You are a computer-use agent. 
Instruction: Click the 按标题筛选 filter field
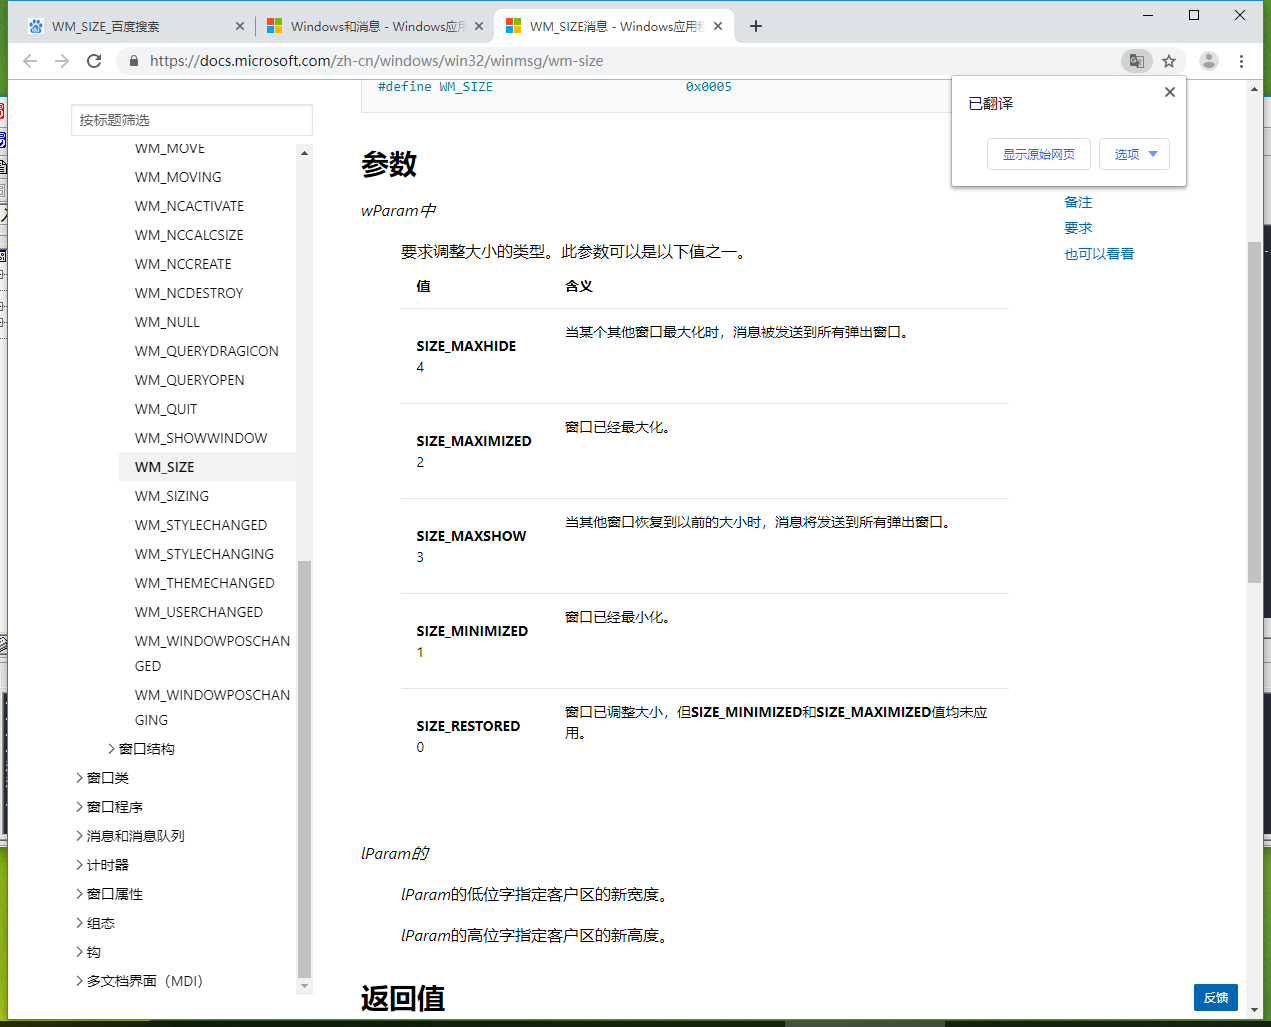(x=192, y=120)
